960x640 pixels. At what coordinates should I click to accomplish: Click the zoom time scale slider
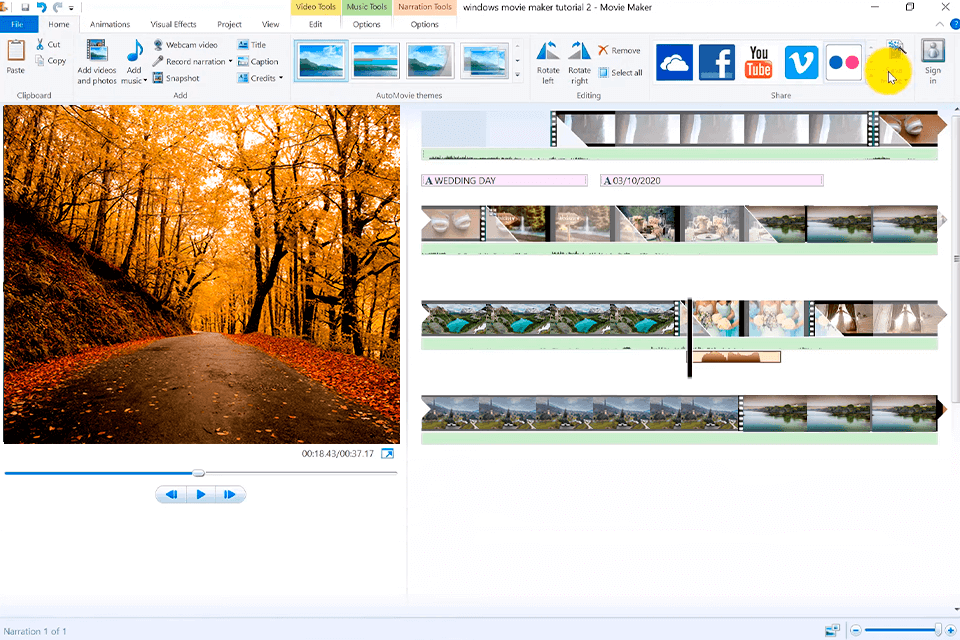(937, 630)
